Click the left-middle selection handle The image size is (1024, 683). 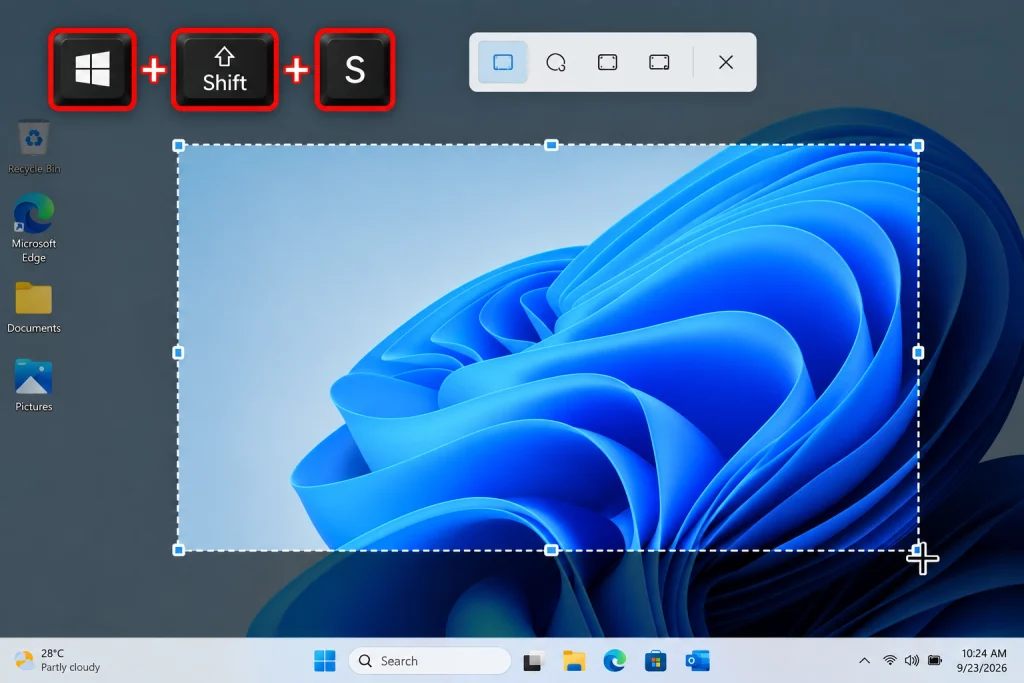pos(178,353)
